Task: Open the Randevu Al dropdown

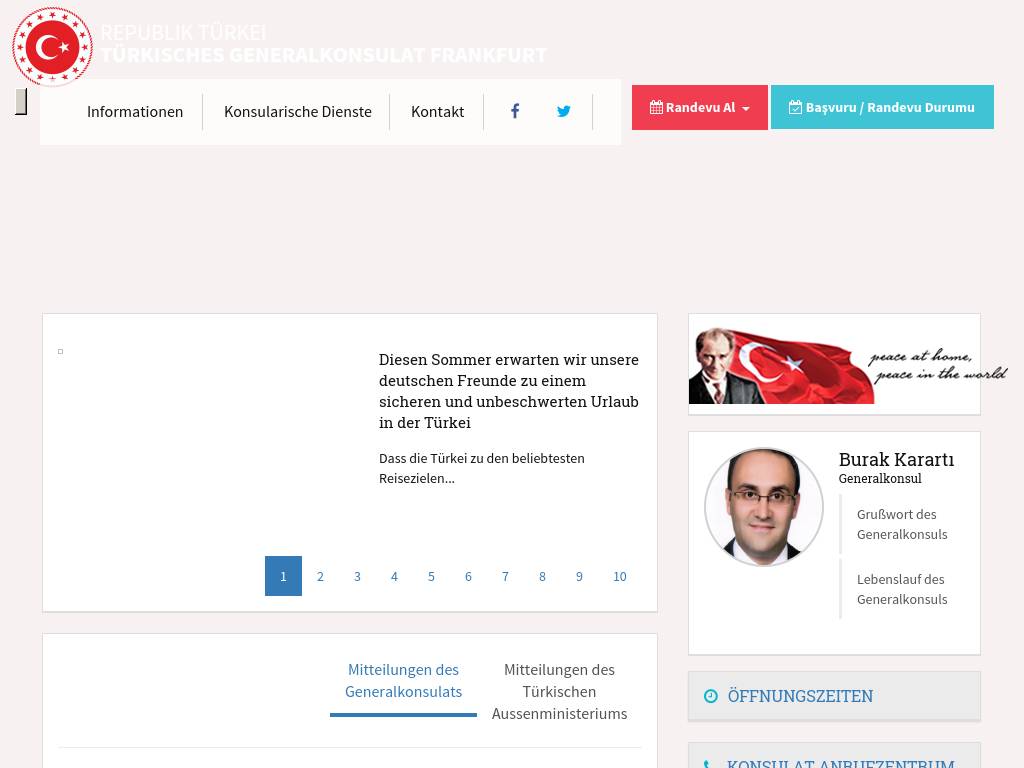Action: point(700,108)
